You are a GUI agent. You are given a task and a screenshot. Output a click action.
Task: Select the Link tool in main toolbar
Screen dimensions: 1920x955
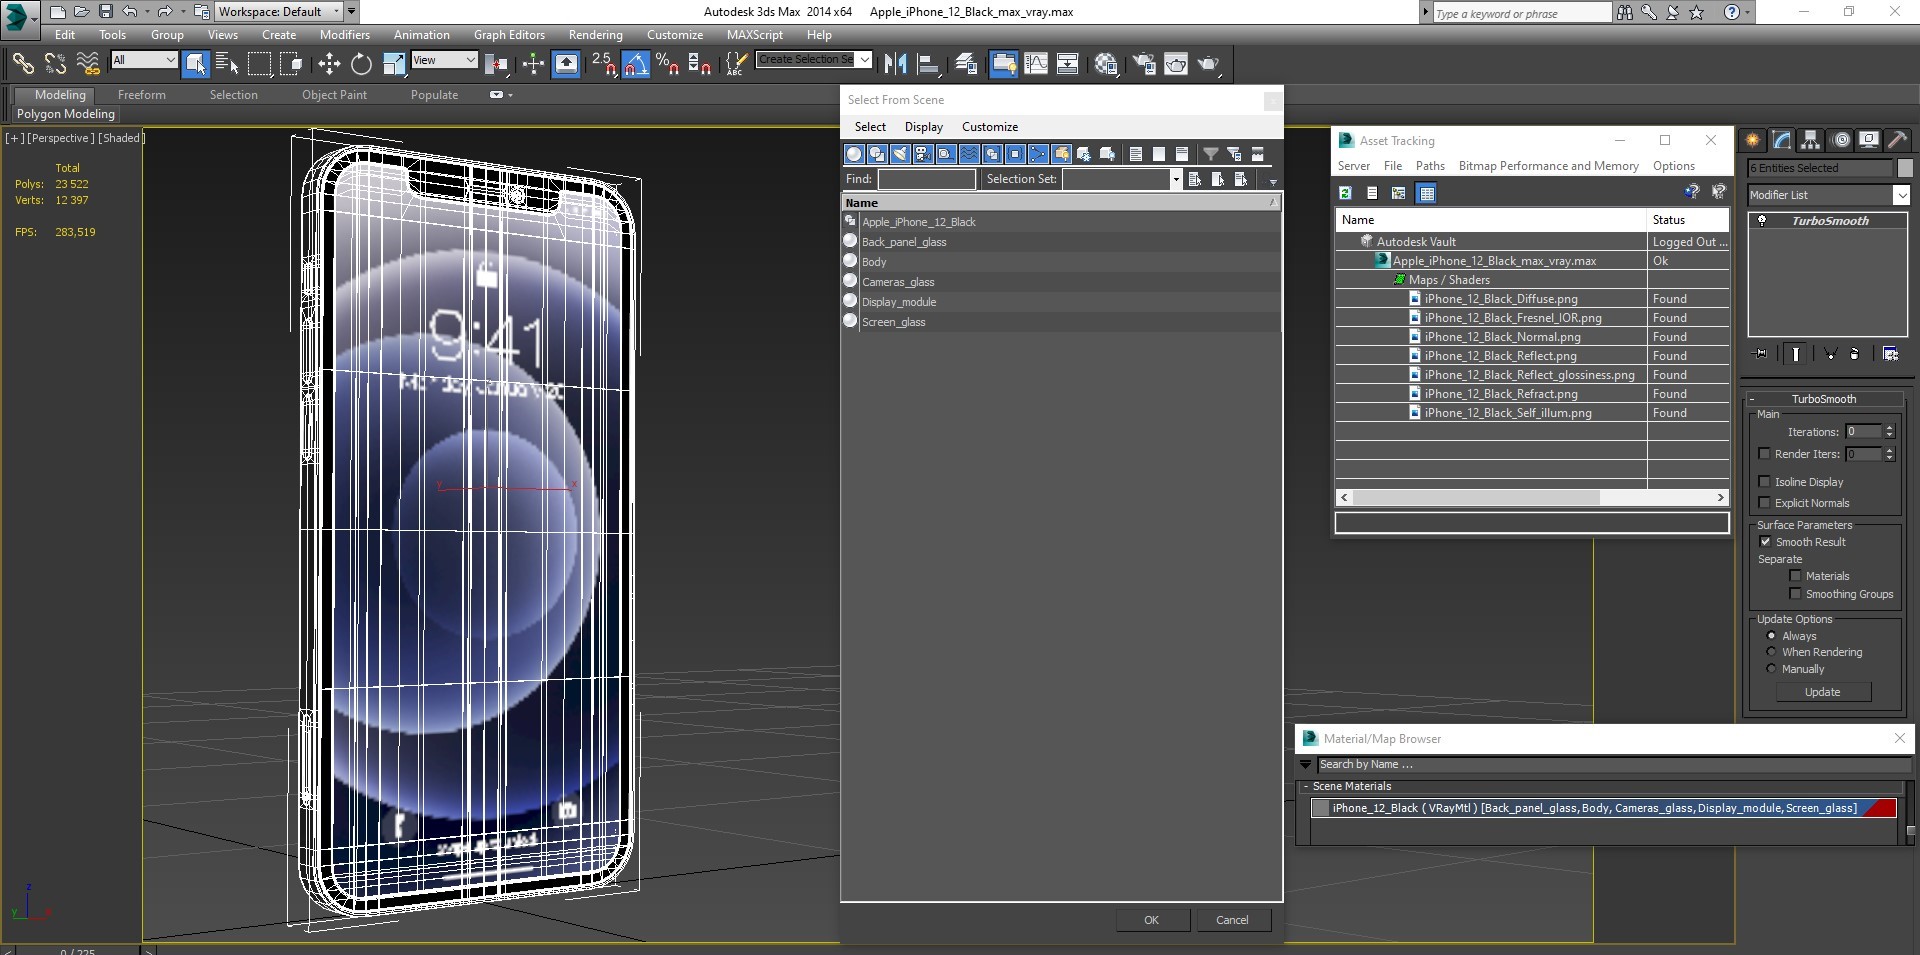pos(22,64)
